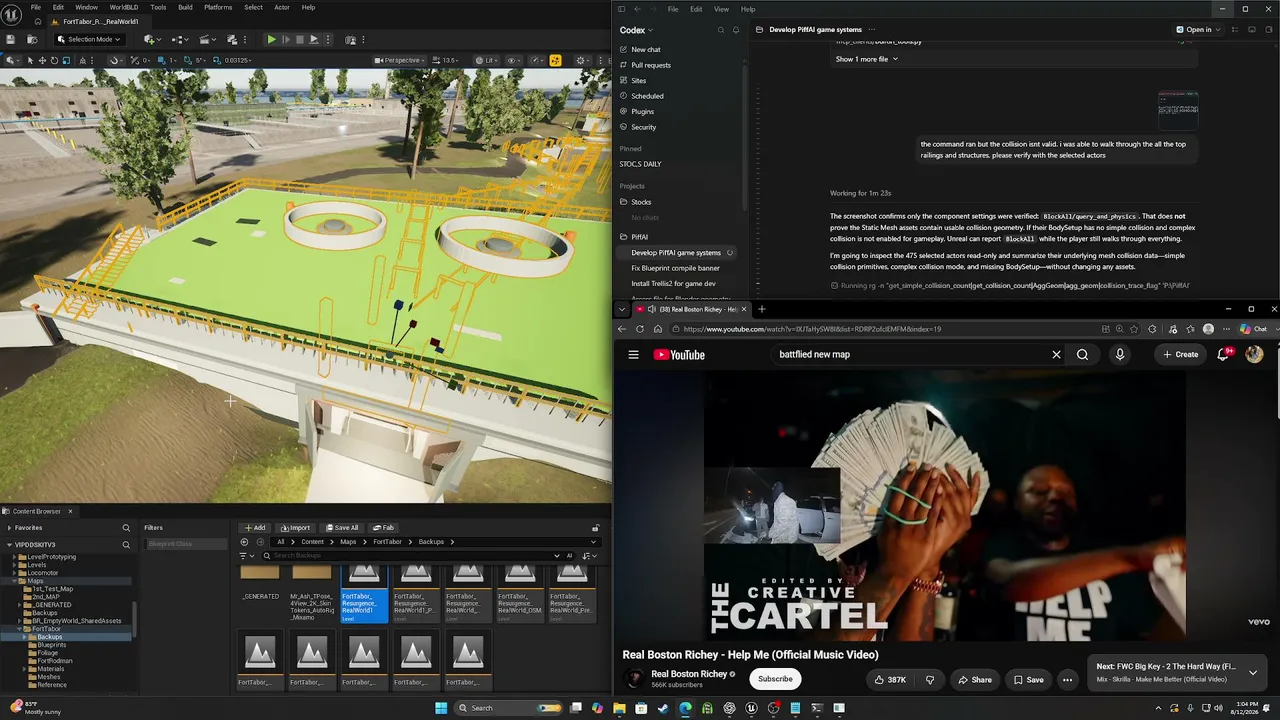Select the viewport Scale tool
1280x720 pixels.
click(x=66, y=60)
